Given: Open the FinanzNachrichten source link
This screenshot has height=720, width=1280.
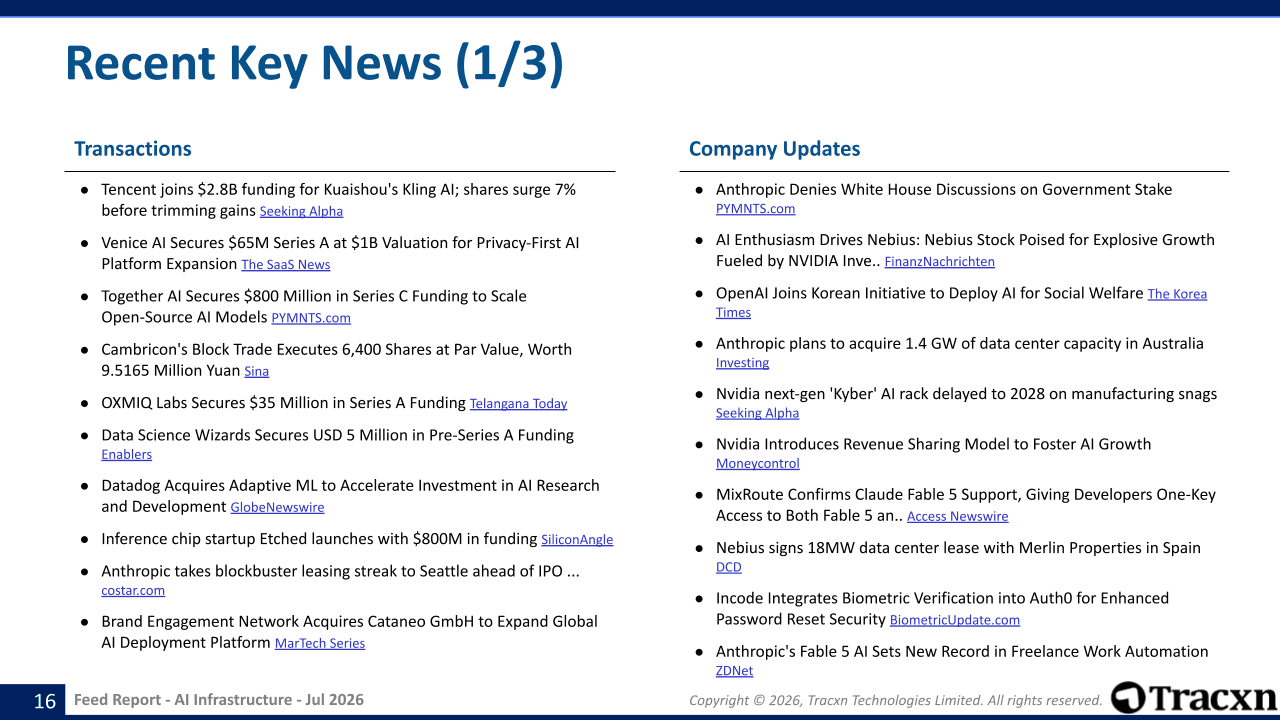Looking at the screenshot, I should [x=939, y=262].
